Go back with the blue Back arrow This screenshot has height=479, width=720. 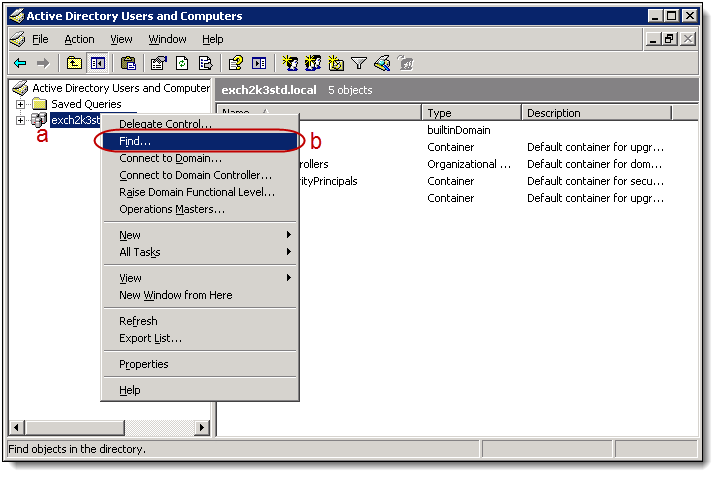pos(20,63)
